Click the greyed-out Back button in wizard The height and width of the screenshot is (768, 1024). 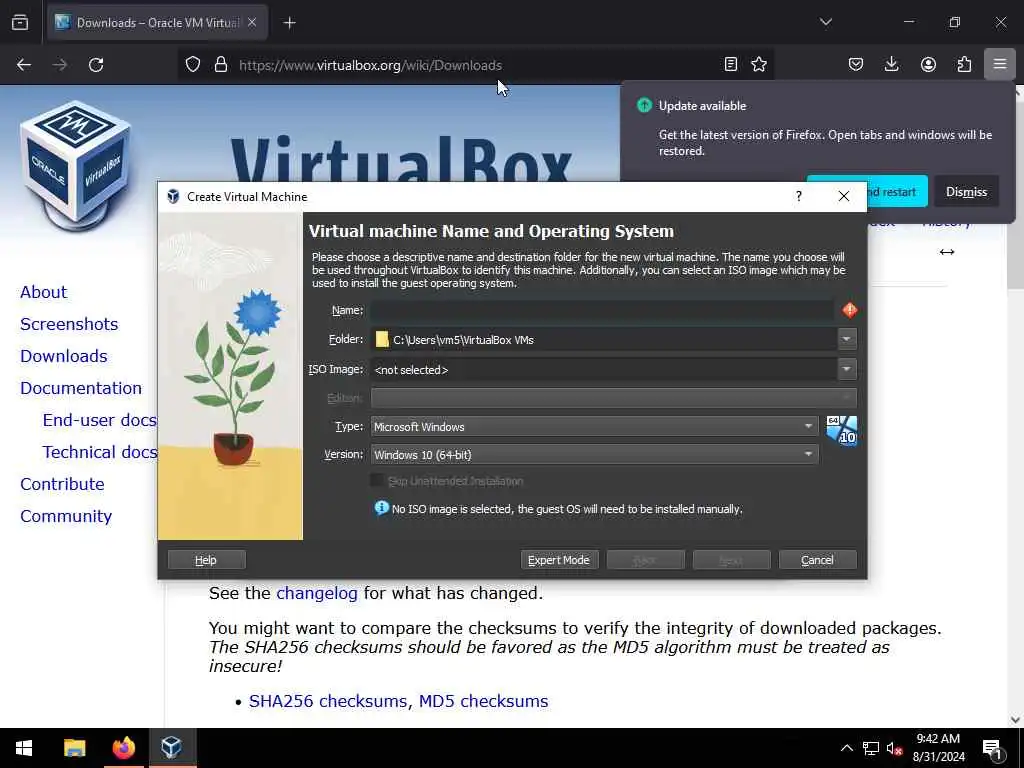coord(645,560)
